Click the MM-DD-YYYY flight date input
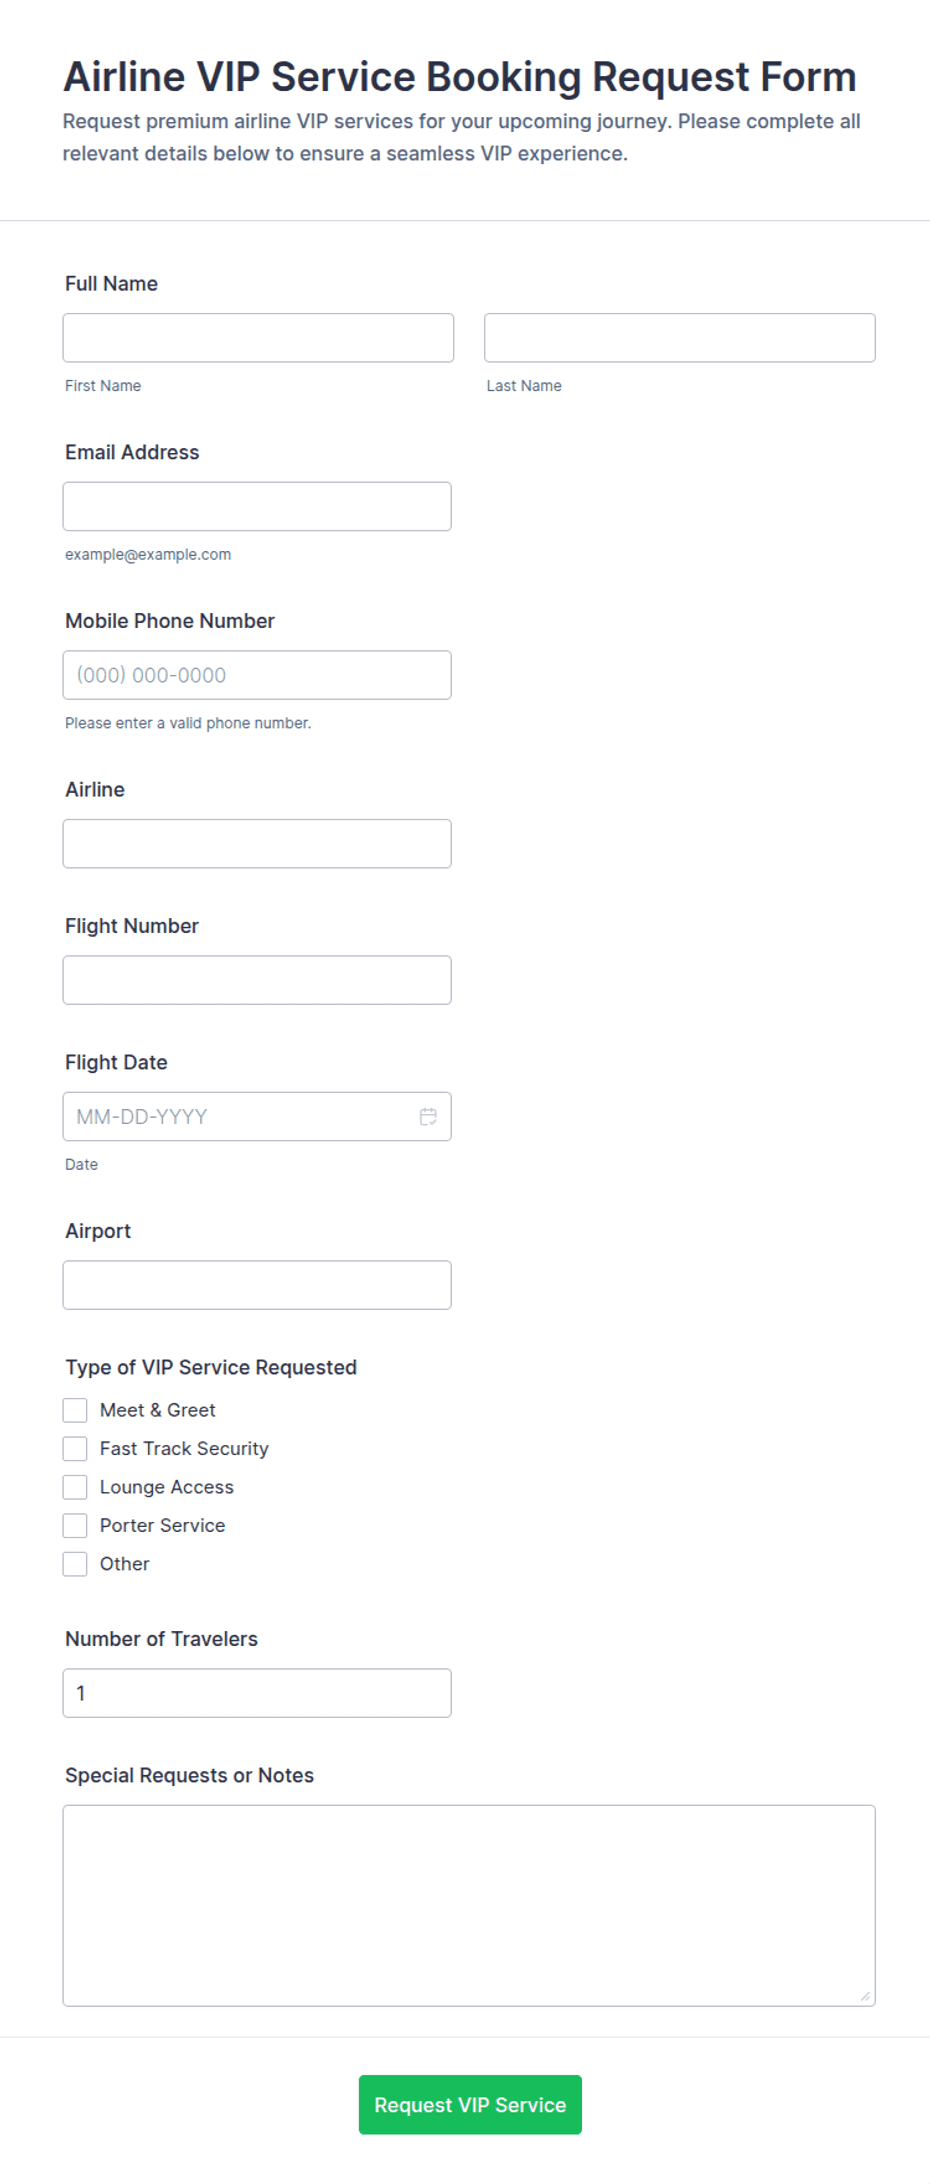Viewport: 930px width, 2184px height. pos(257,1116)
